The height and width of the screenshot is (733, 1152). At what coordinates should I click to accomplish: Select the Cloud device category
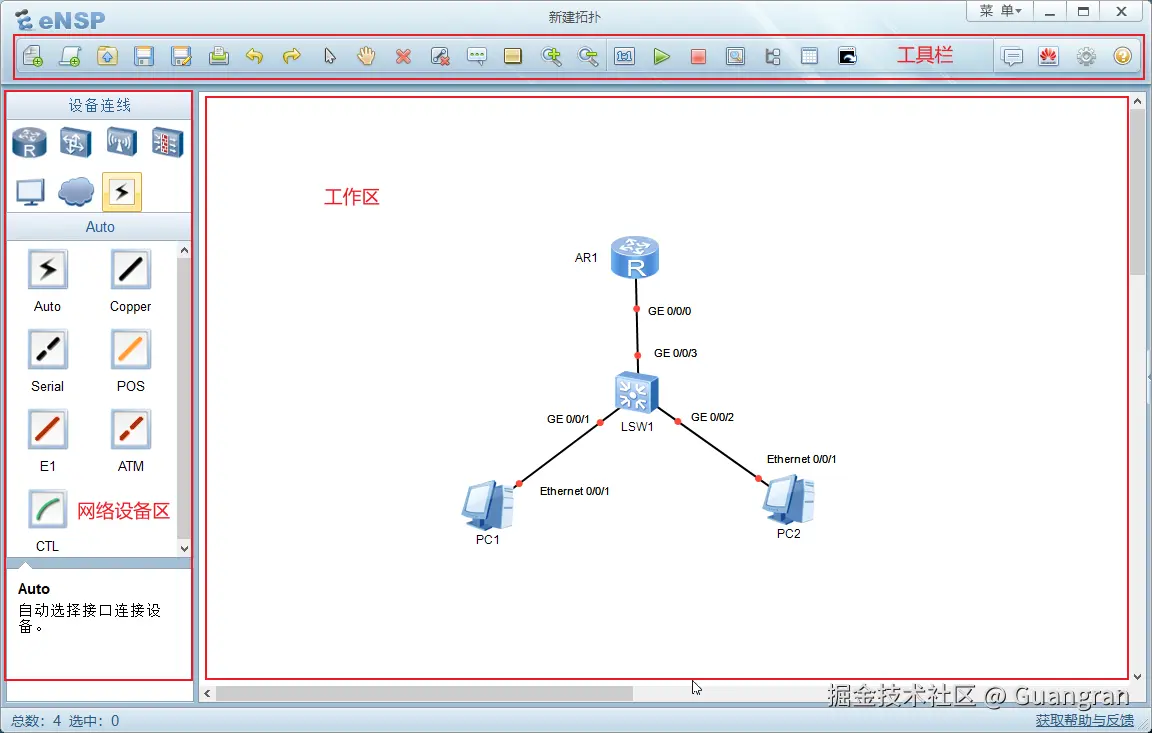(76, 192)
